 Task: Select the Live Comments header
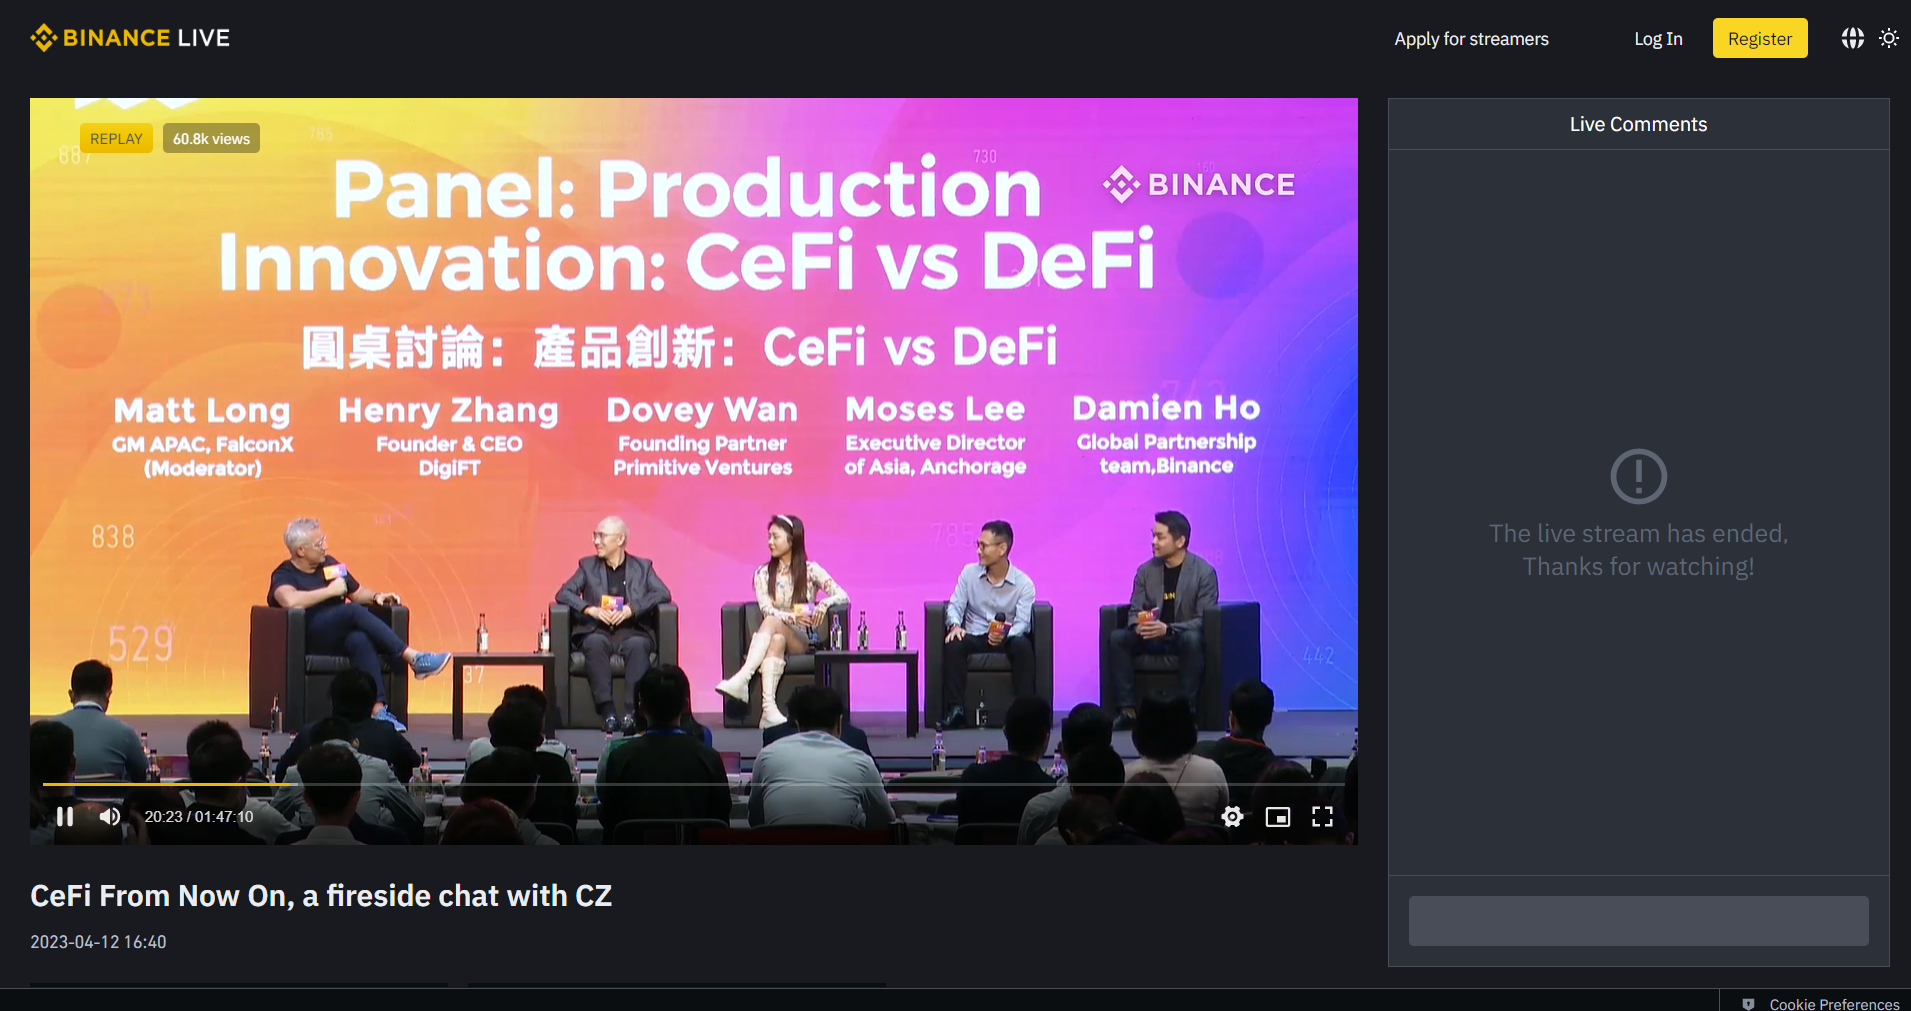[x=1638, y=124]
